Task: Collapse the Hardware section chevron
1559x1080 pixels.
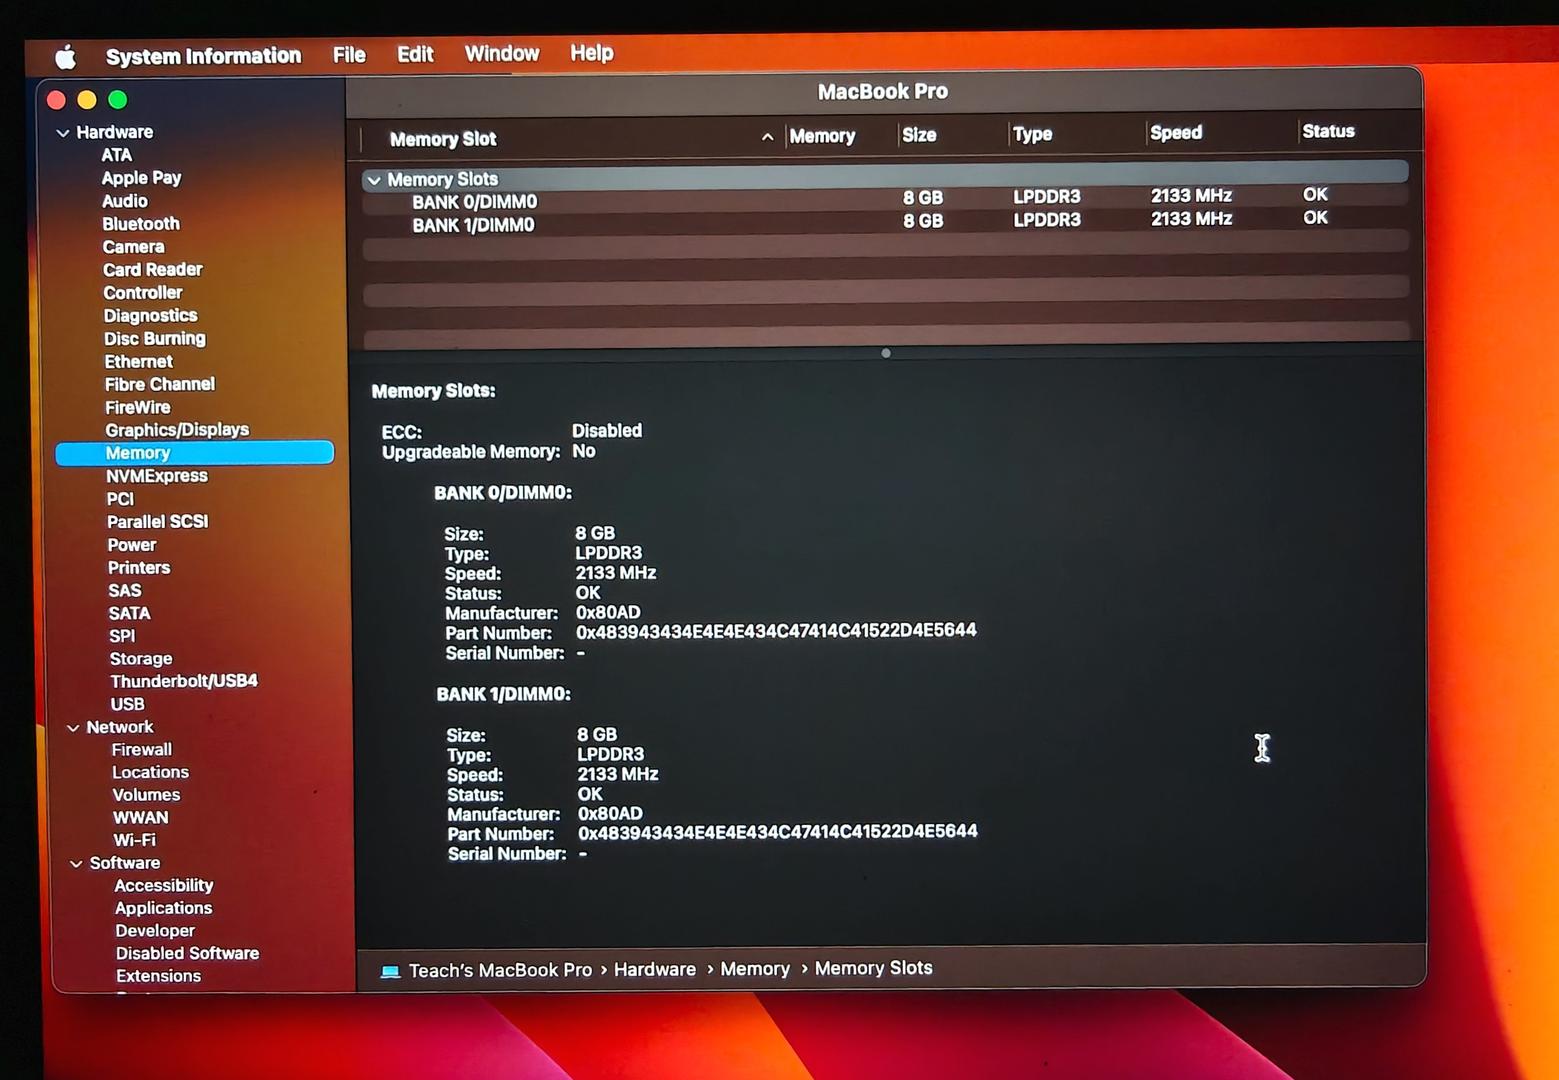Action: [x=63, y=132]
